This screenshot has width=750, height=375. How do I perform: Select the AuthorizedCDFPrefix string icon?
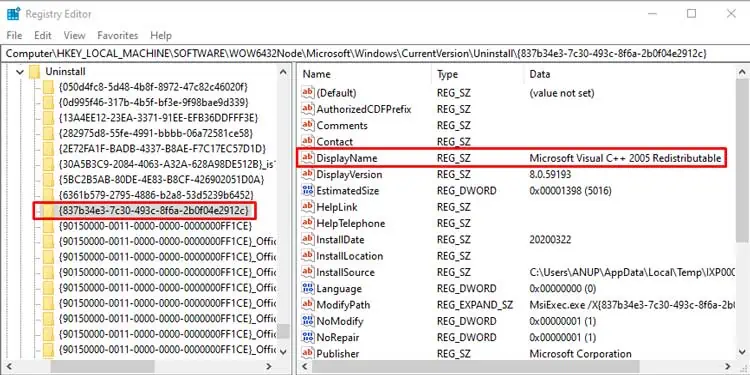pos(308,109)
